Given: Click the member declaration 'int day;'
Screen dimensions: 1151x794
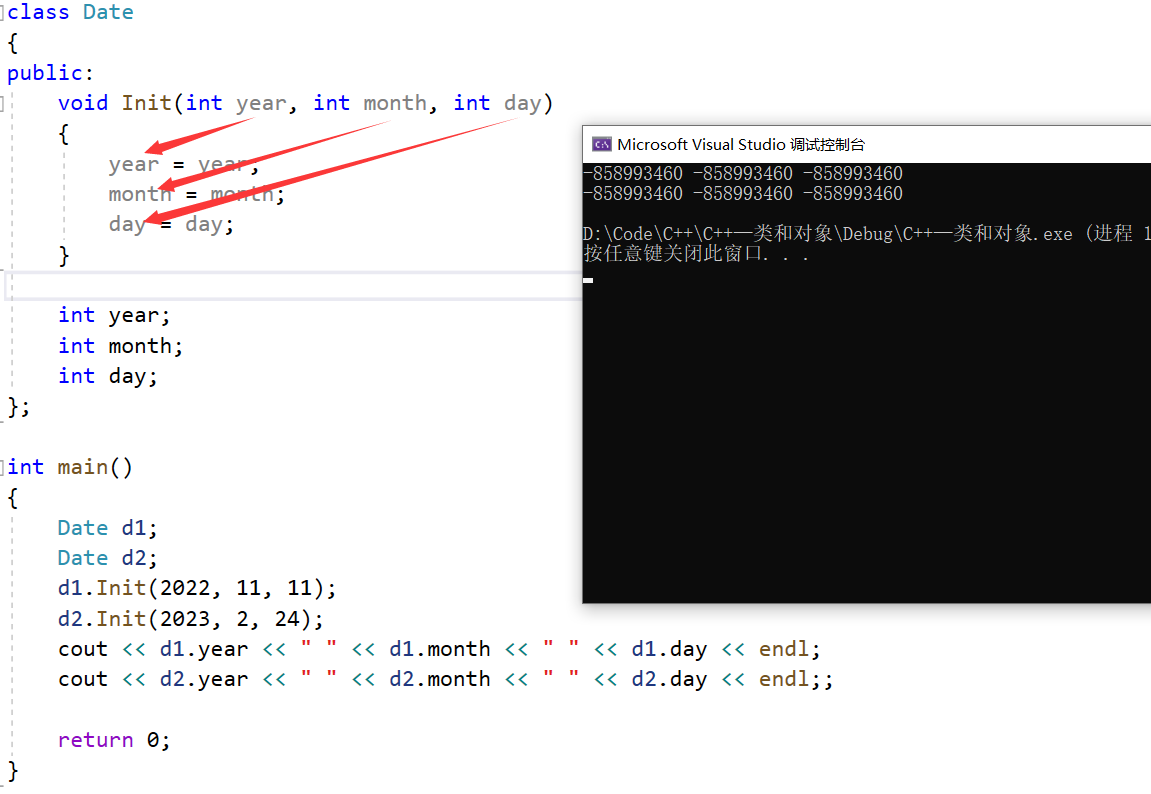Looking at the screenshot, I should (108, 376).
